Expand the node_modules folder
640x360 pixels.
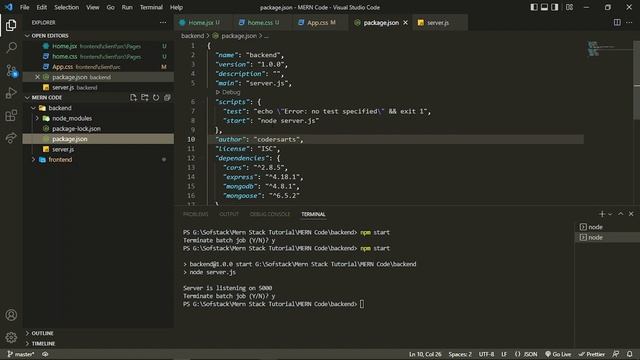tap(37, 118)
